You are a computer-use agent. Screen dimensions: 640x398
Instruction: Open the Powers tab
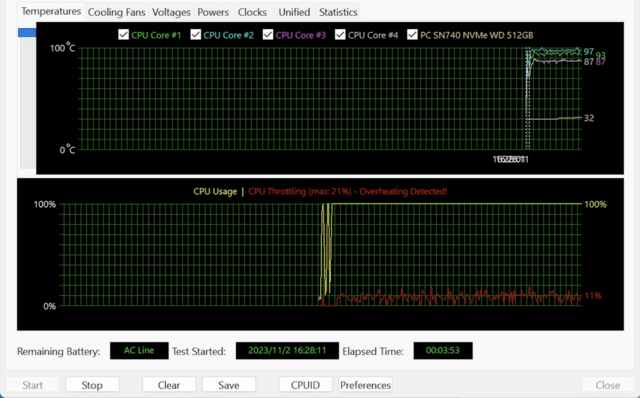pyautogui.click(x=213, y=12)
